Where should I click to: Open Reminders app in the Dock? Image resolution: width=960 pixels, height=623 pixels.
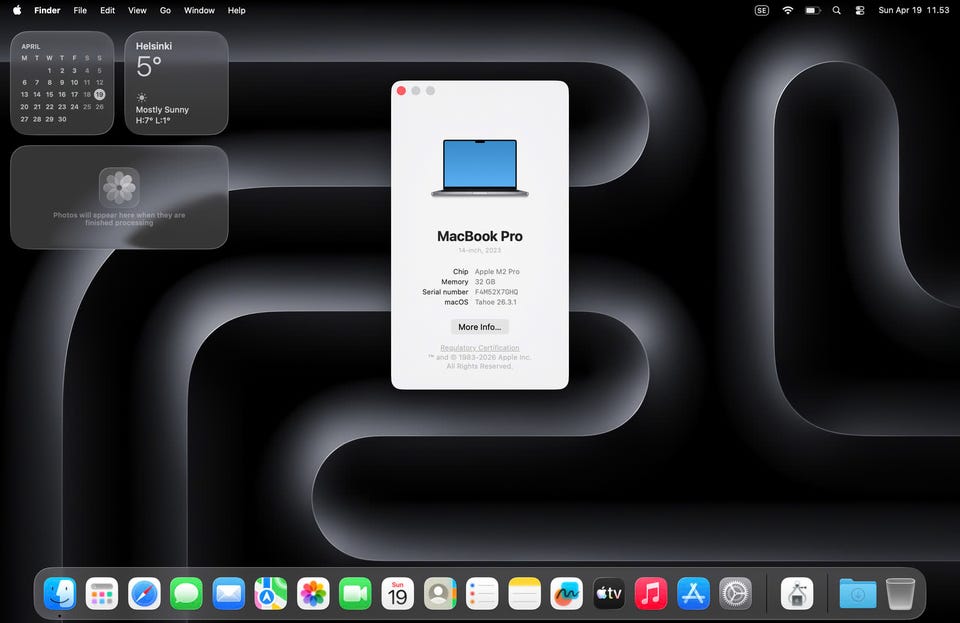[x=482, y=593]
